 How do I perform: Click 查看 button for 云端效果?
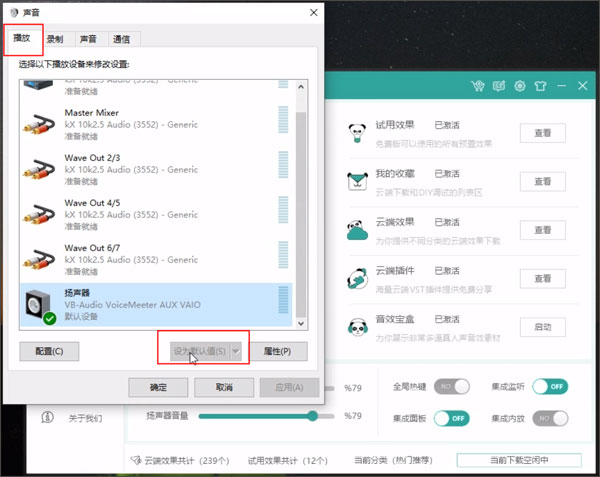pos(543,230)
